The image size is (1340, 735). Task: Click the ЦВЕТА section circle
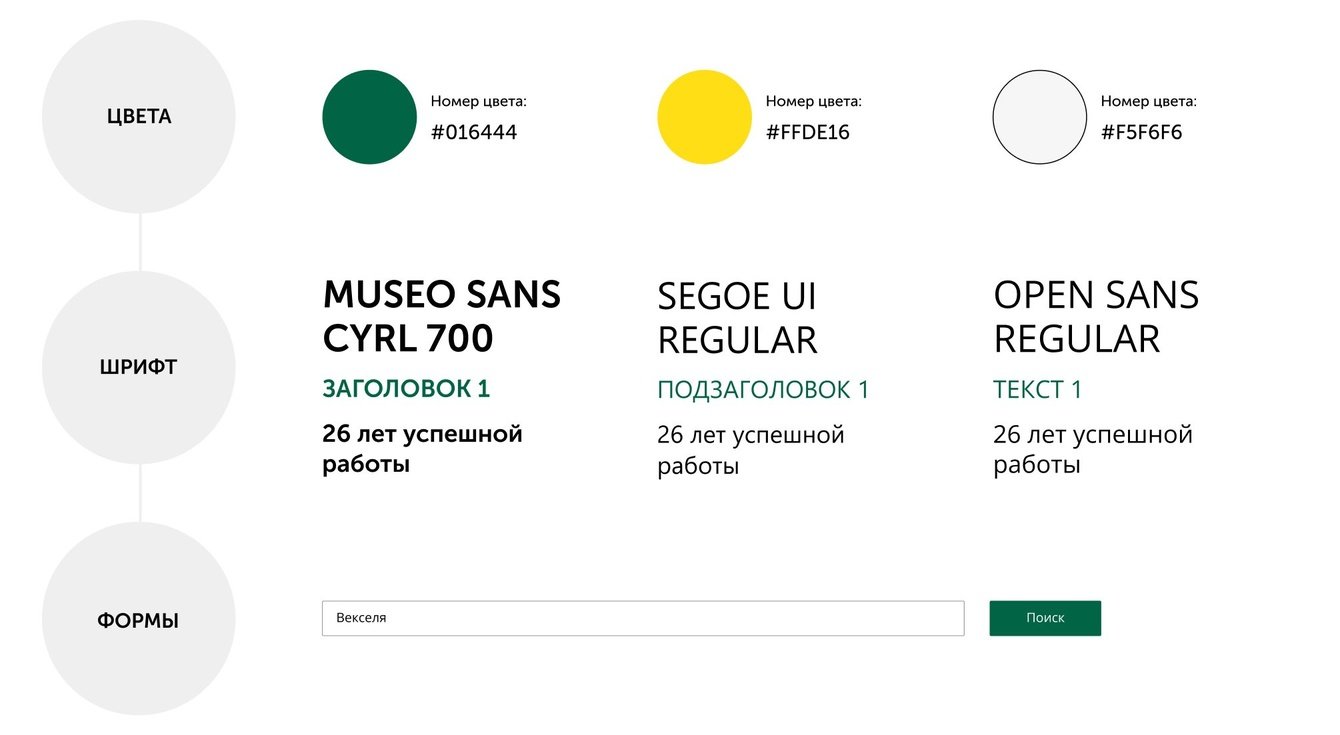point(139,116)
